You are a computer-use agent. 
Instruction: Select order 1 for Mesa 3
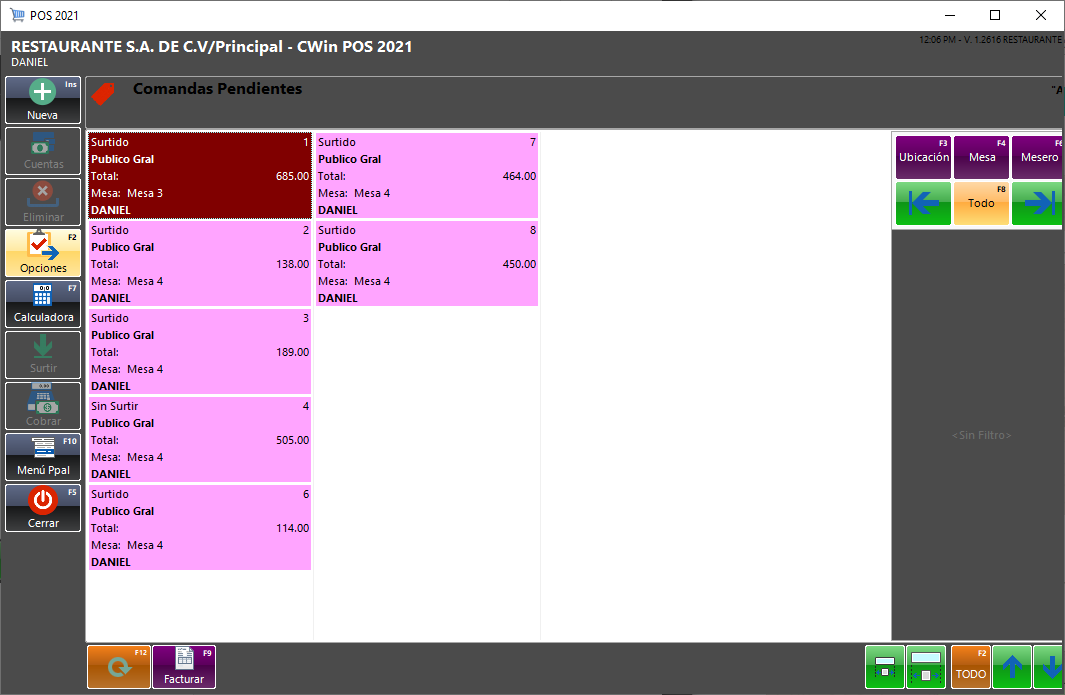(200, 176)
